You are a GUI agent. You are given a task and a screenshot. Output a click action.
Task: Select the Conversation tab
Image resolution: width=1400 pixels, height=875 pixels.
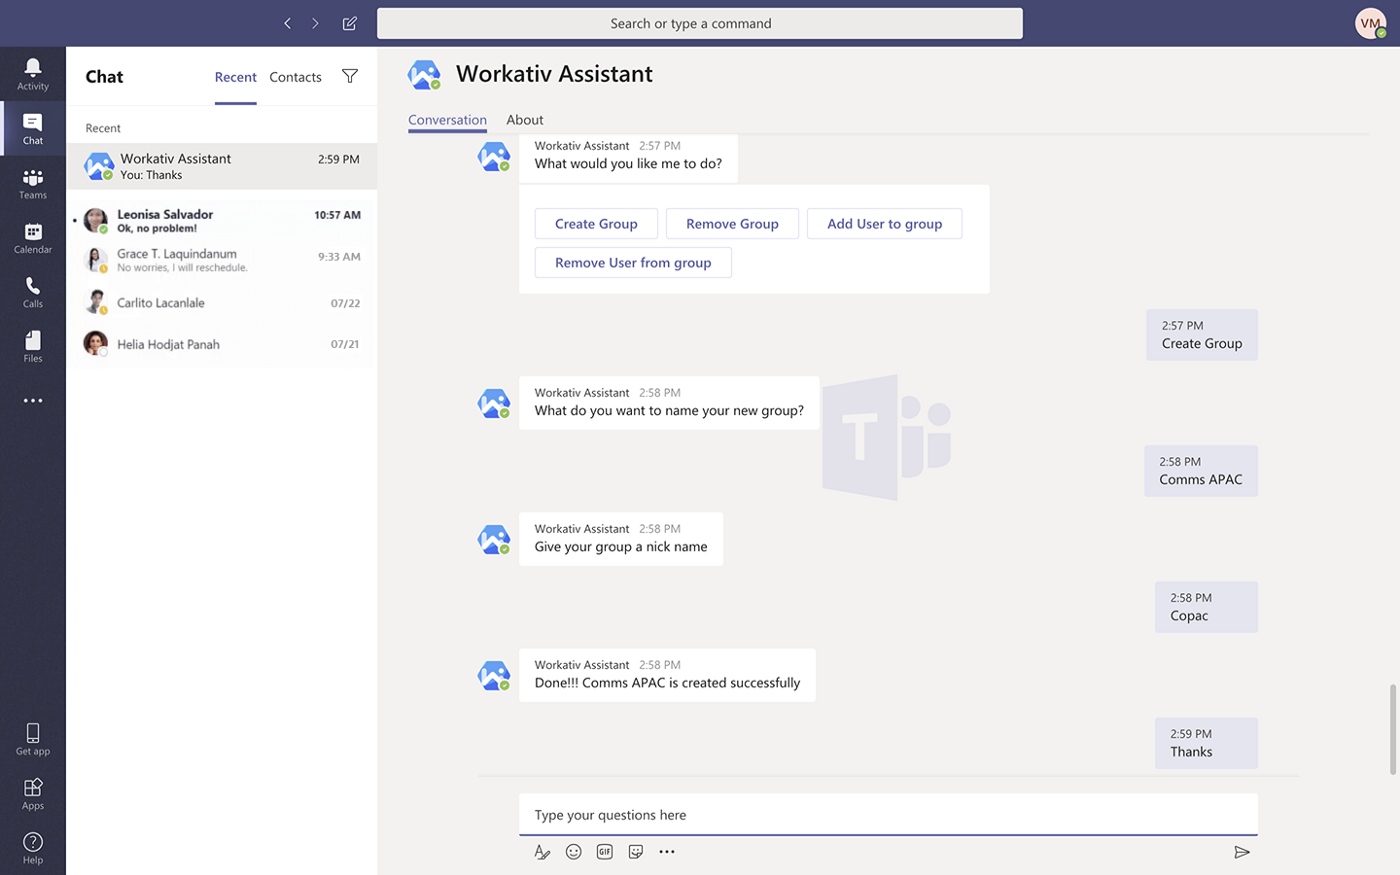click(447, 120)
